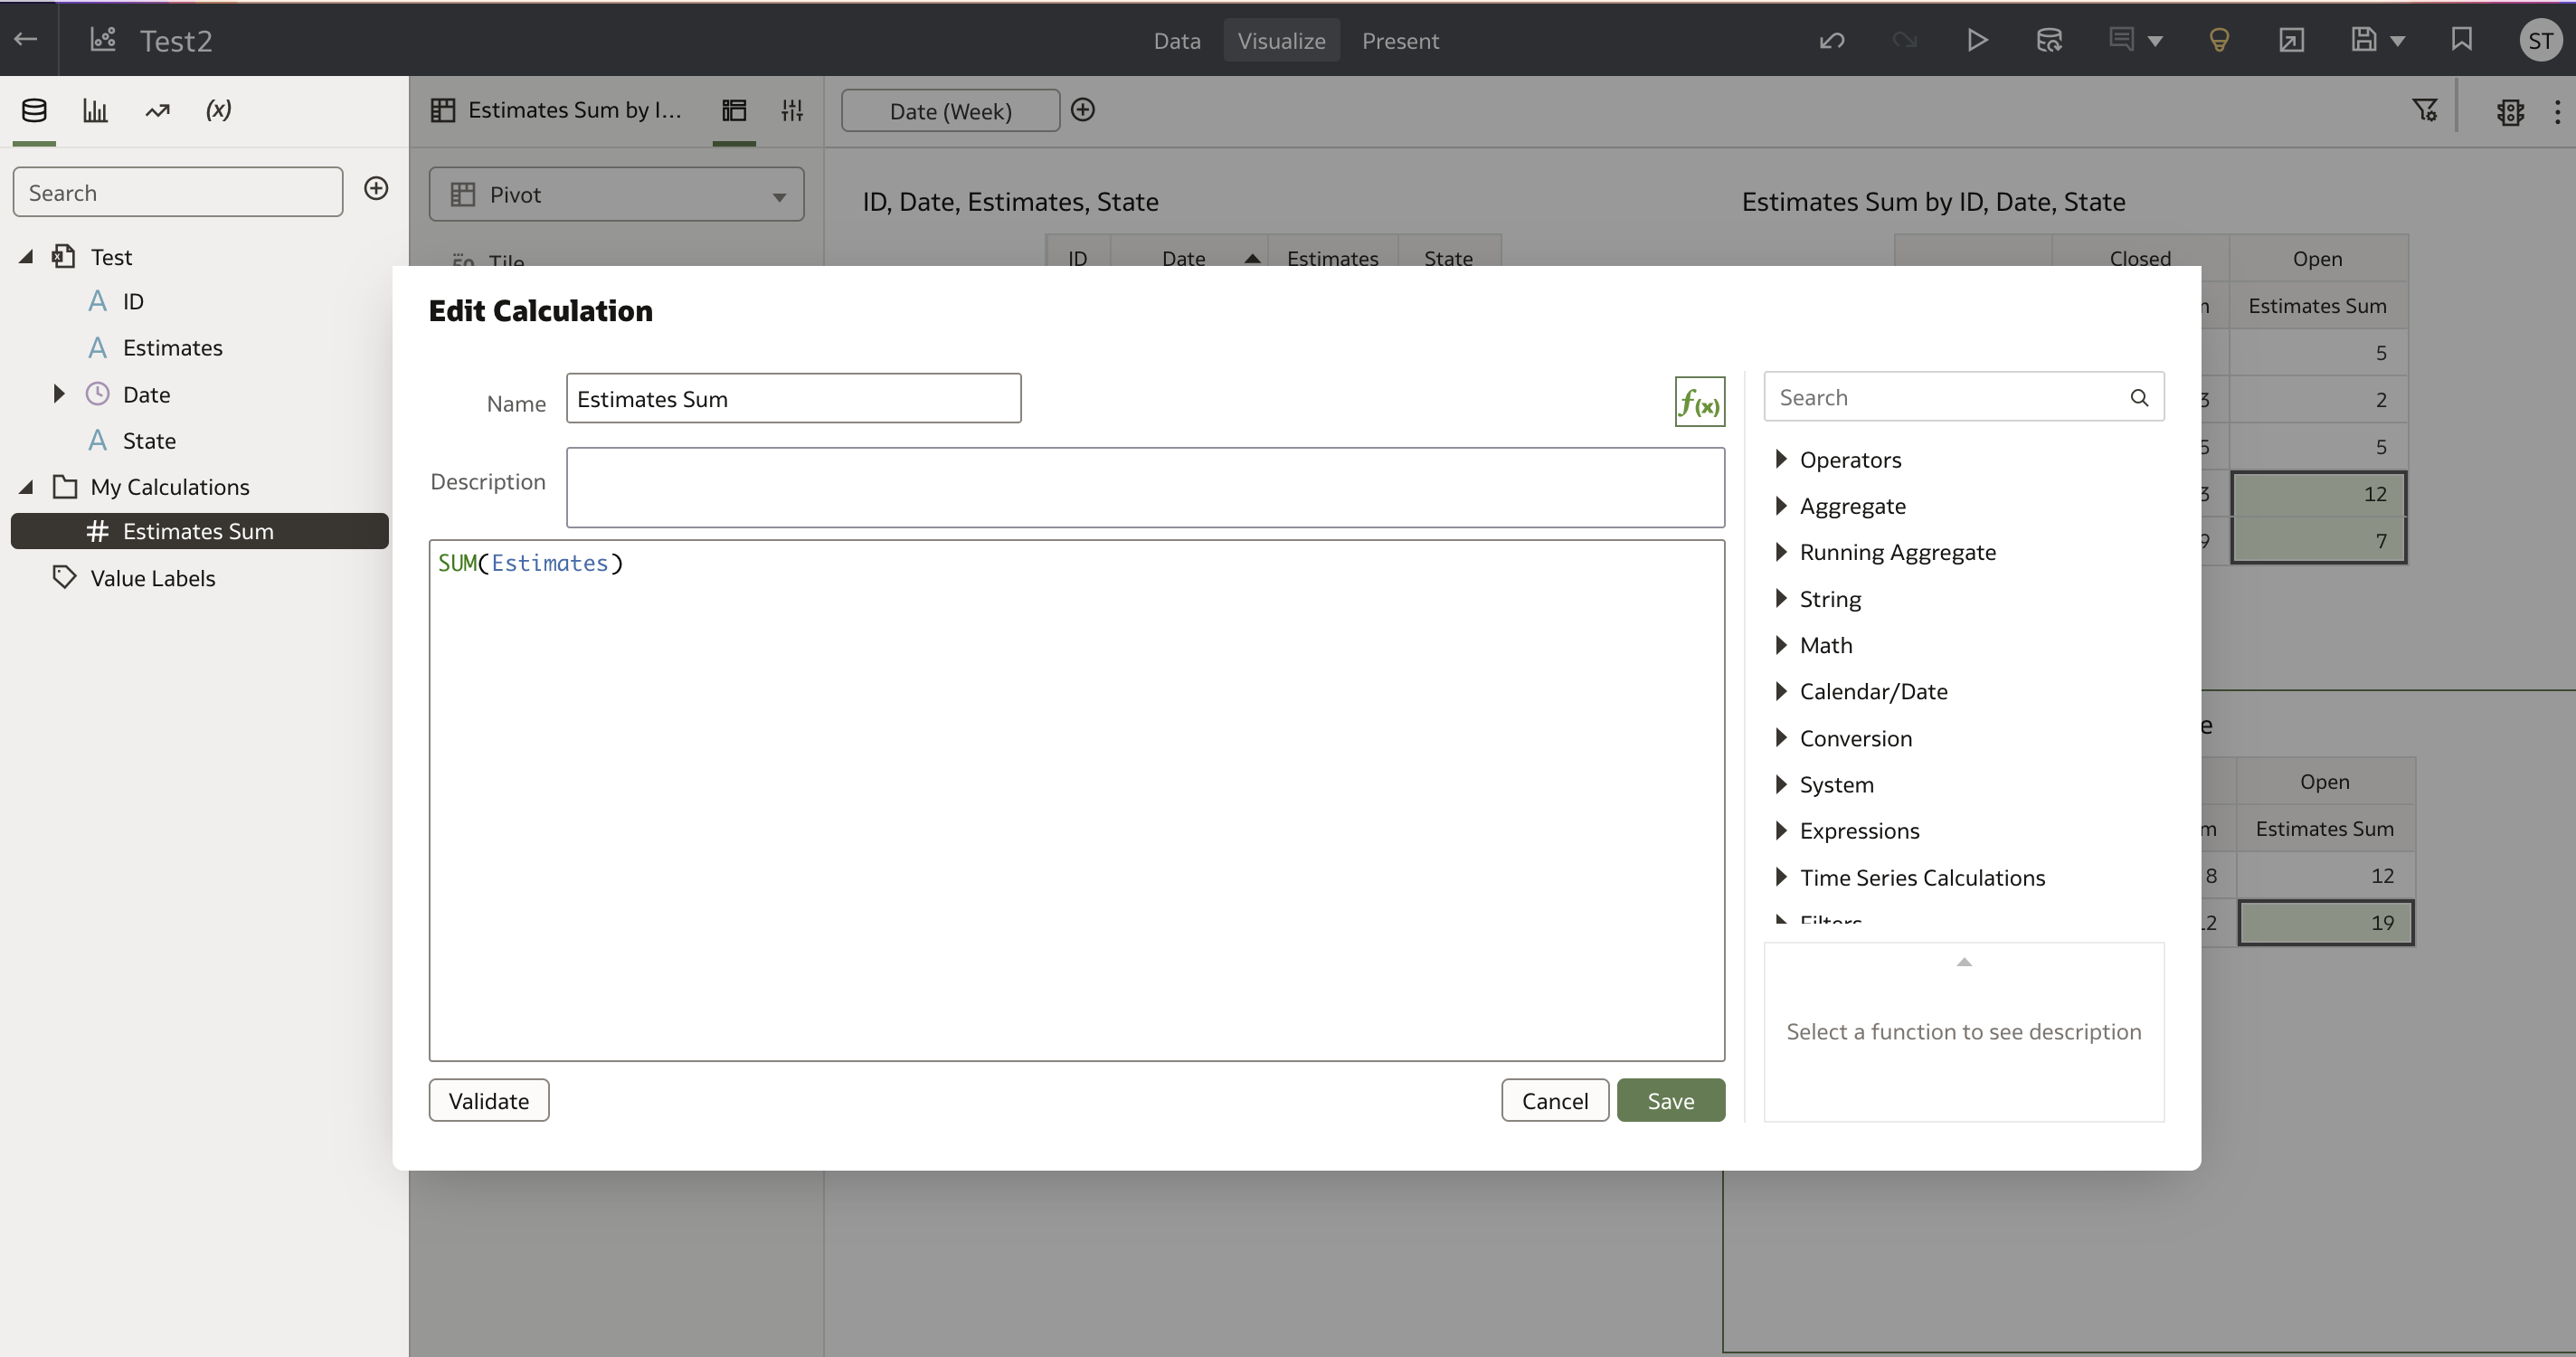Click the Test2 workbook icon
Viewport: 2576px width, 1357px height.
pos(103,40)
